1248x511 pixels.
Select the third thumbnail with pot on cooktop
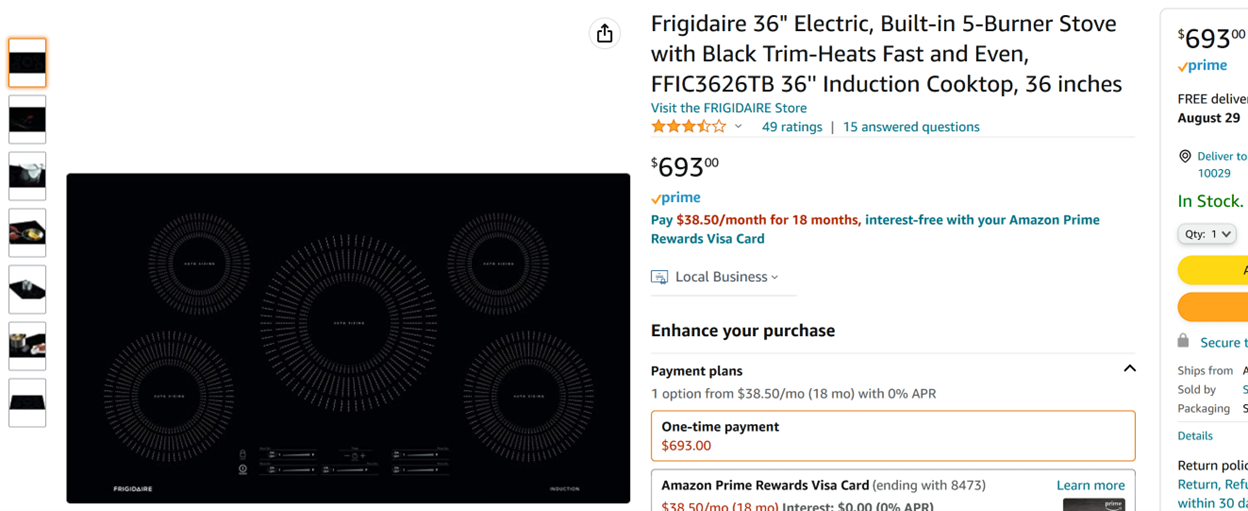coord(28,176)
